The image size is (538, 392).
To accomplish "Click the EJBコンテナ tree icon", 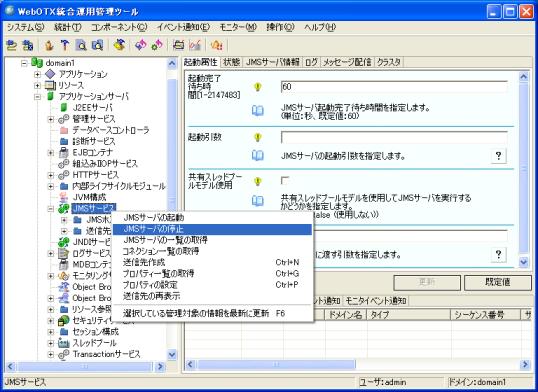I will (64, 152).
